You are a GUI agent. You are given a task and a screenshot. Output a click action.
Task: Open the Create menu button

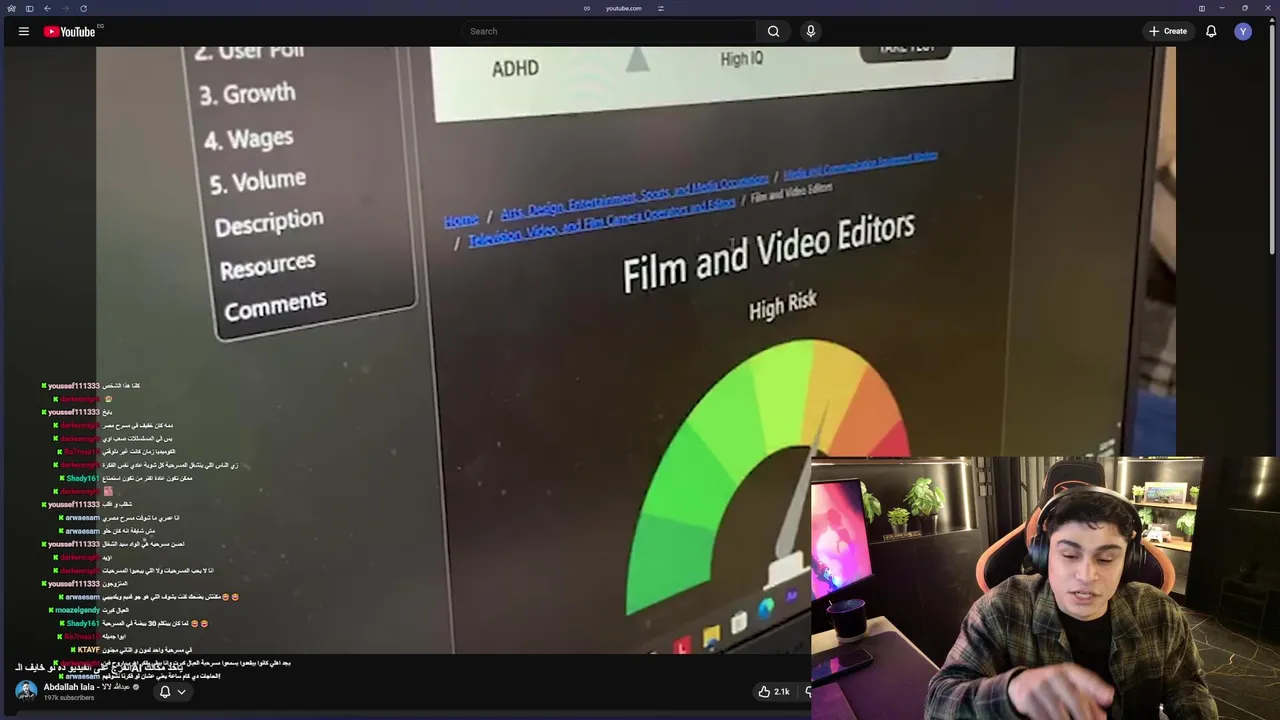click(x=1167, y=31)
